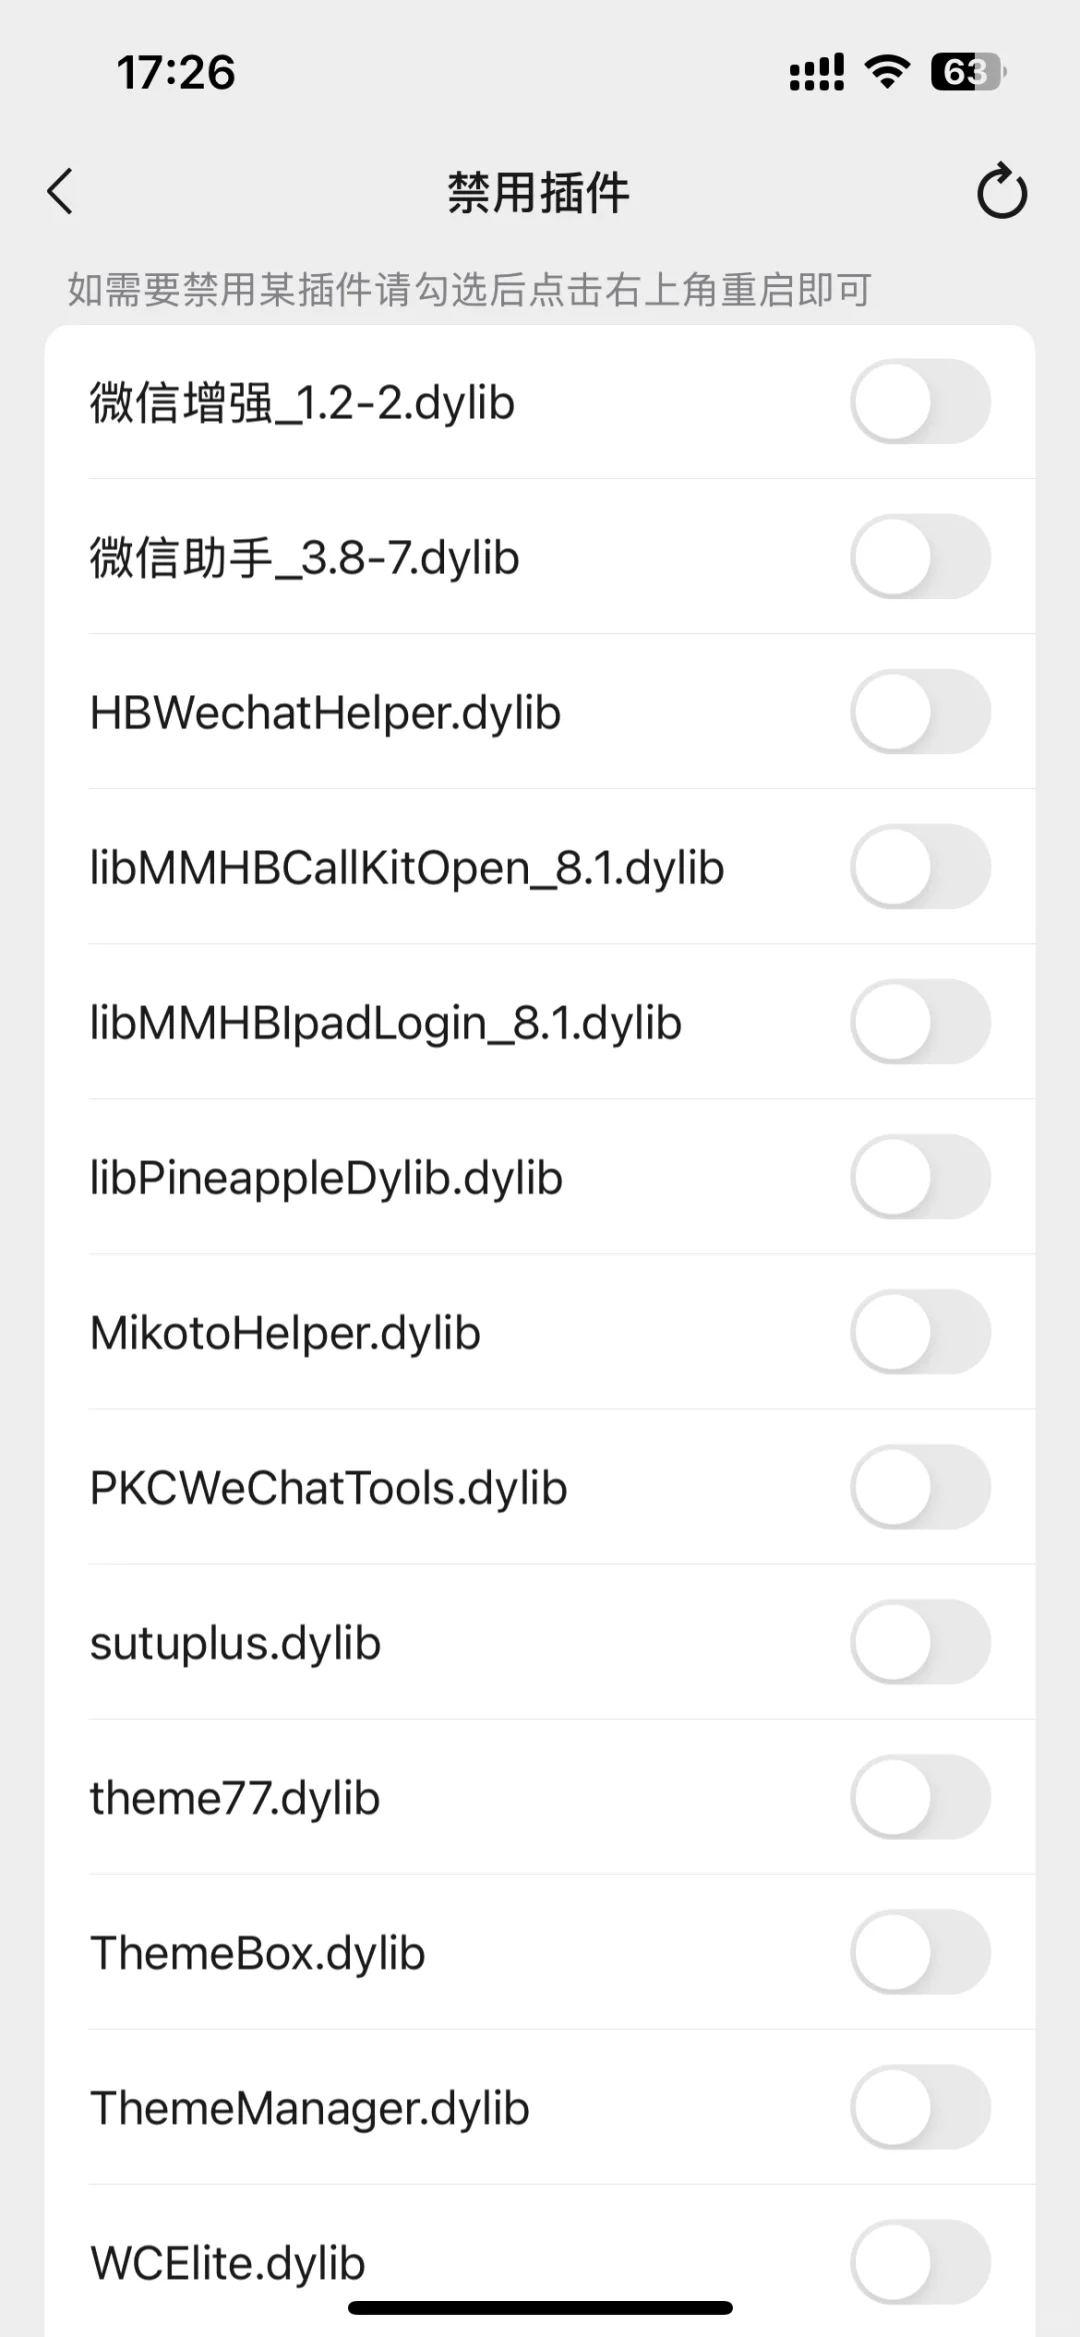Flip the ThemeManager.dylib toggle
1080x2337 pixels.
(x=920, y=2107)
